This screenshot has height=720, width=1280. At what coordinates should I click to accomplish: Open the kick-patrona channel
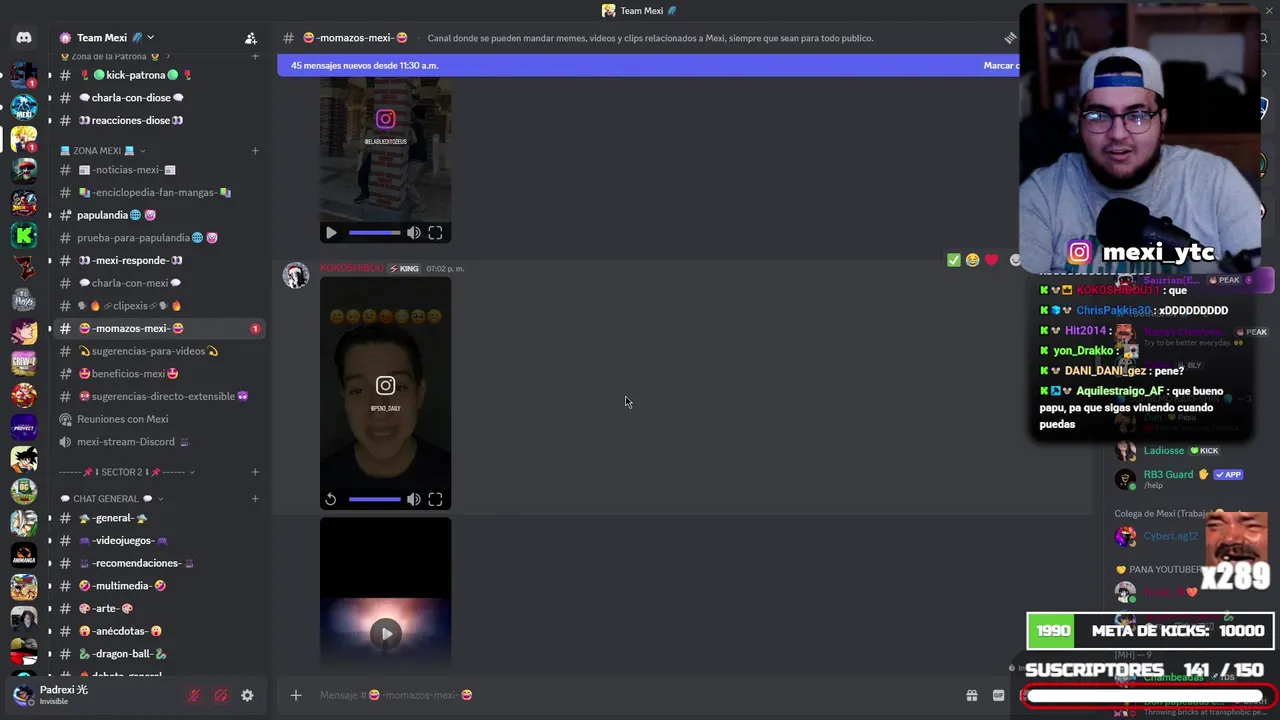134,75
